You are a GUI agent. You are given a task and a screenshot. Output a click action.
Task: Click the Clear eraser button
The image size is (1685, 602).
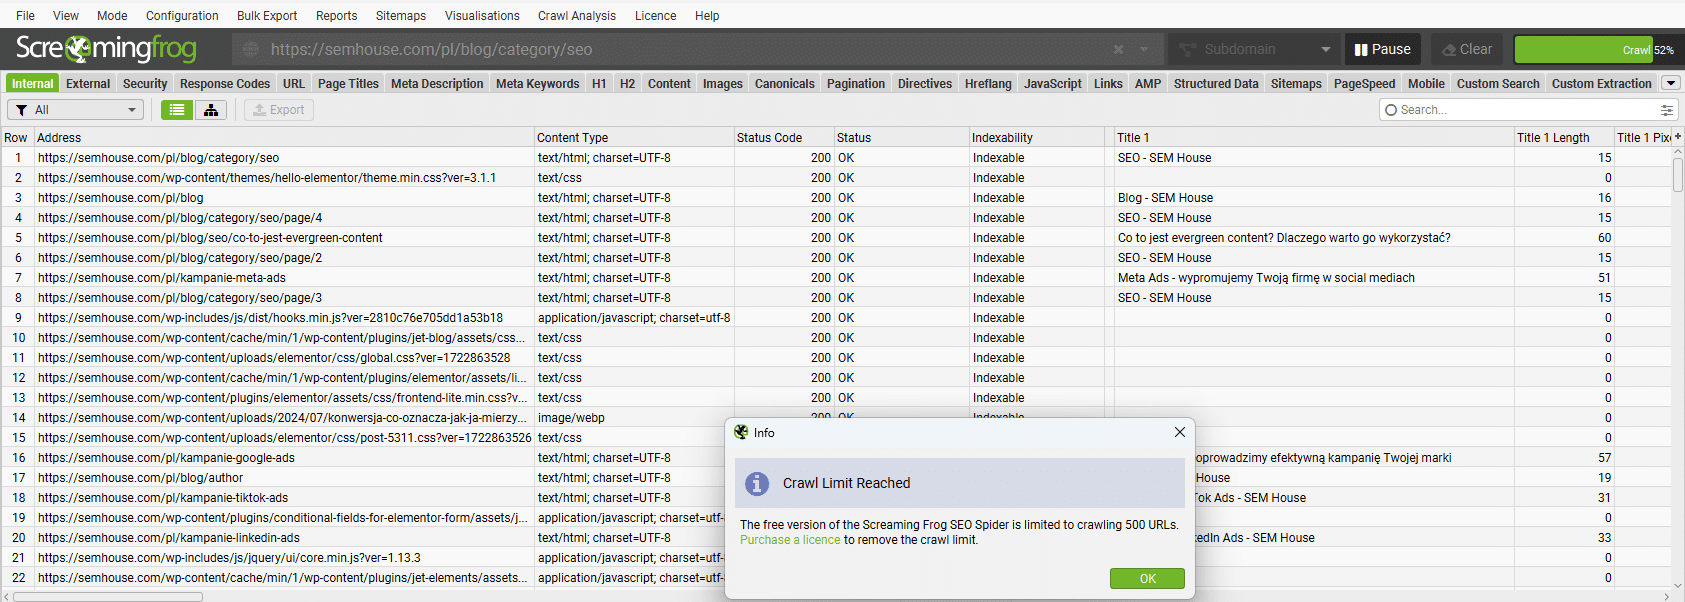[x=1466, y=49]
